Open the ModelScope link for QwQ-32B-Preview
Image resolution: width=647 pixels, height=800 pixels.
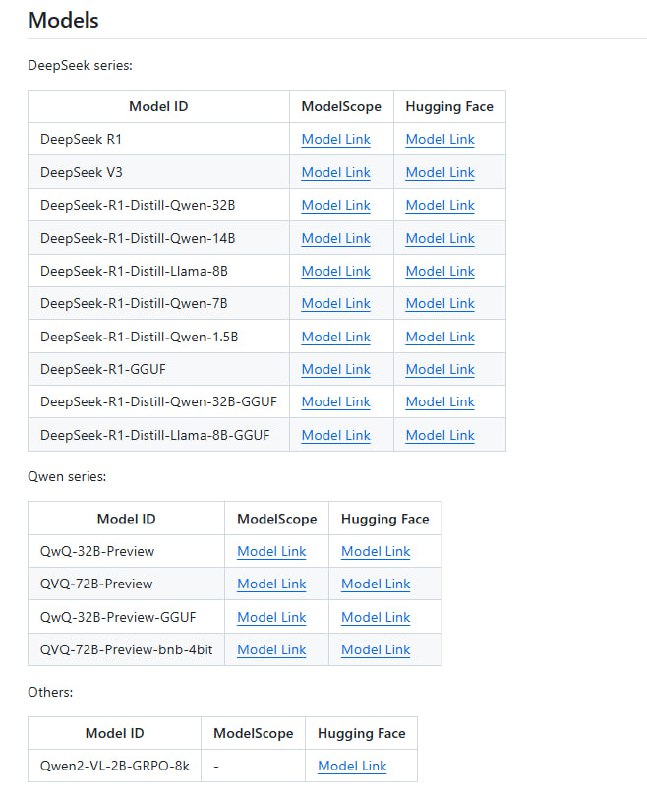[272, 552]
